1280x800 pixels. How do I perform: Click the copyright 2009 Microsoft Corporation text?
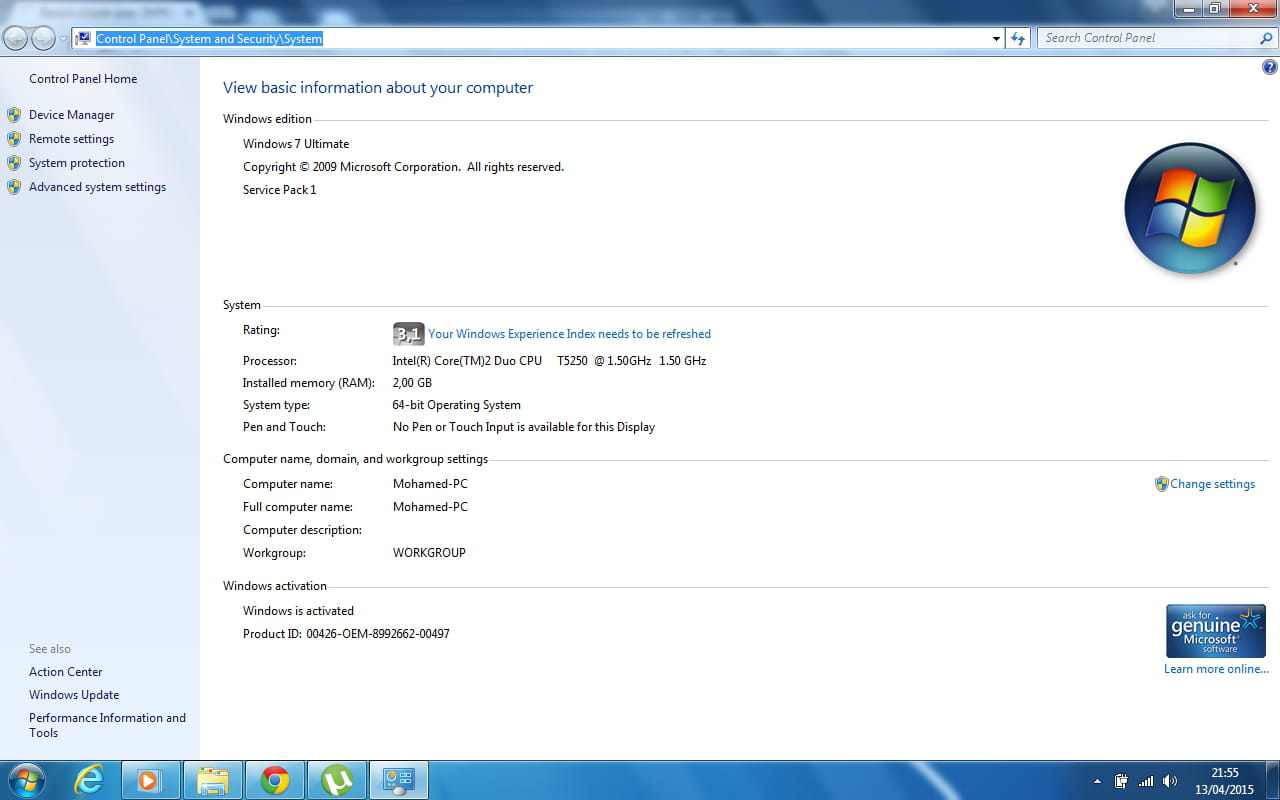403,167
